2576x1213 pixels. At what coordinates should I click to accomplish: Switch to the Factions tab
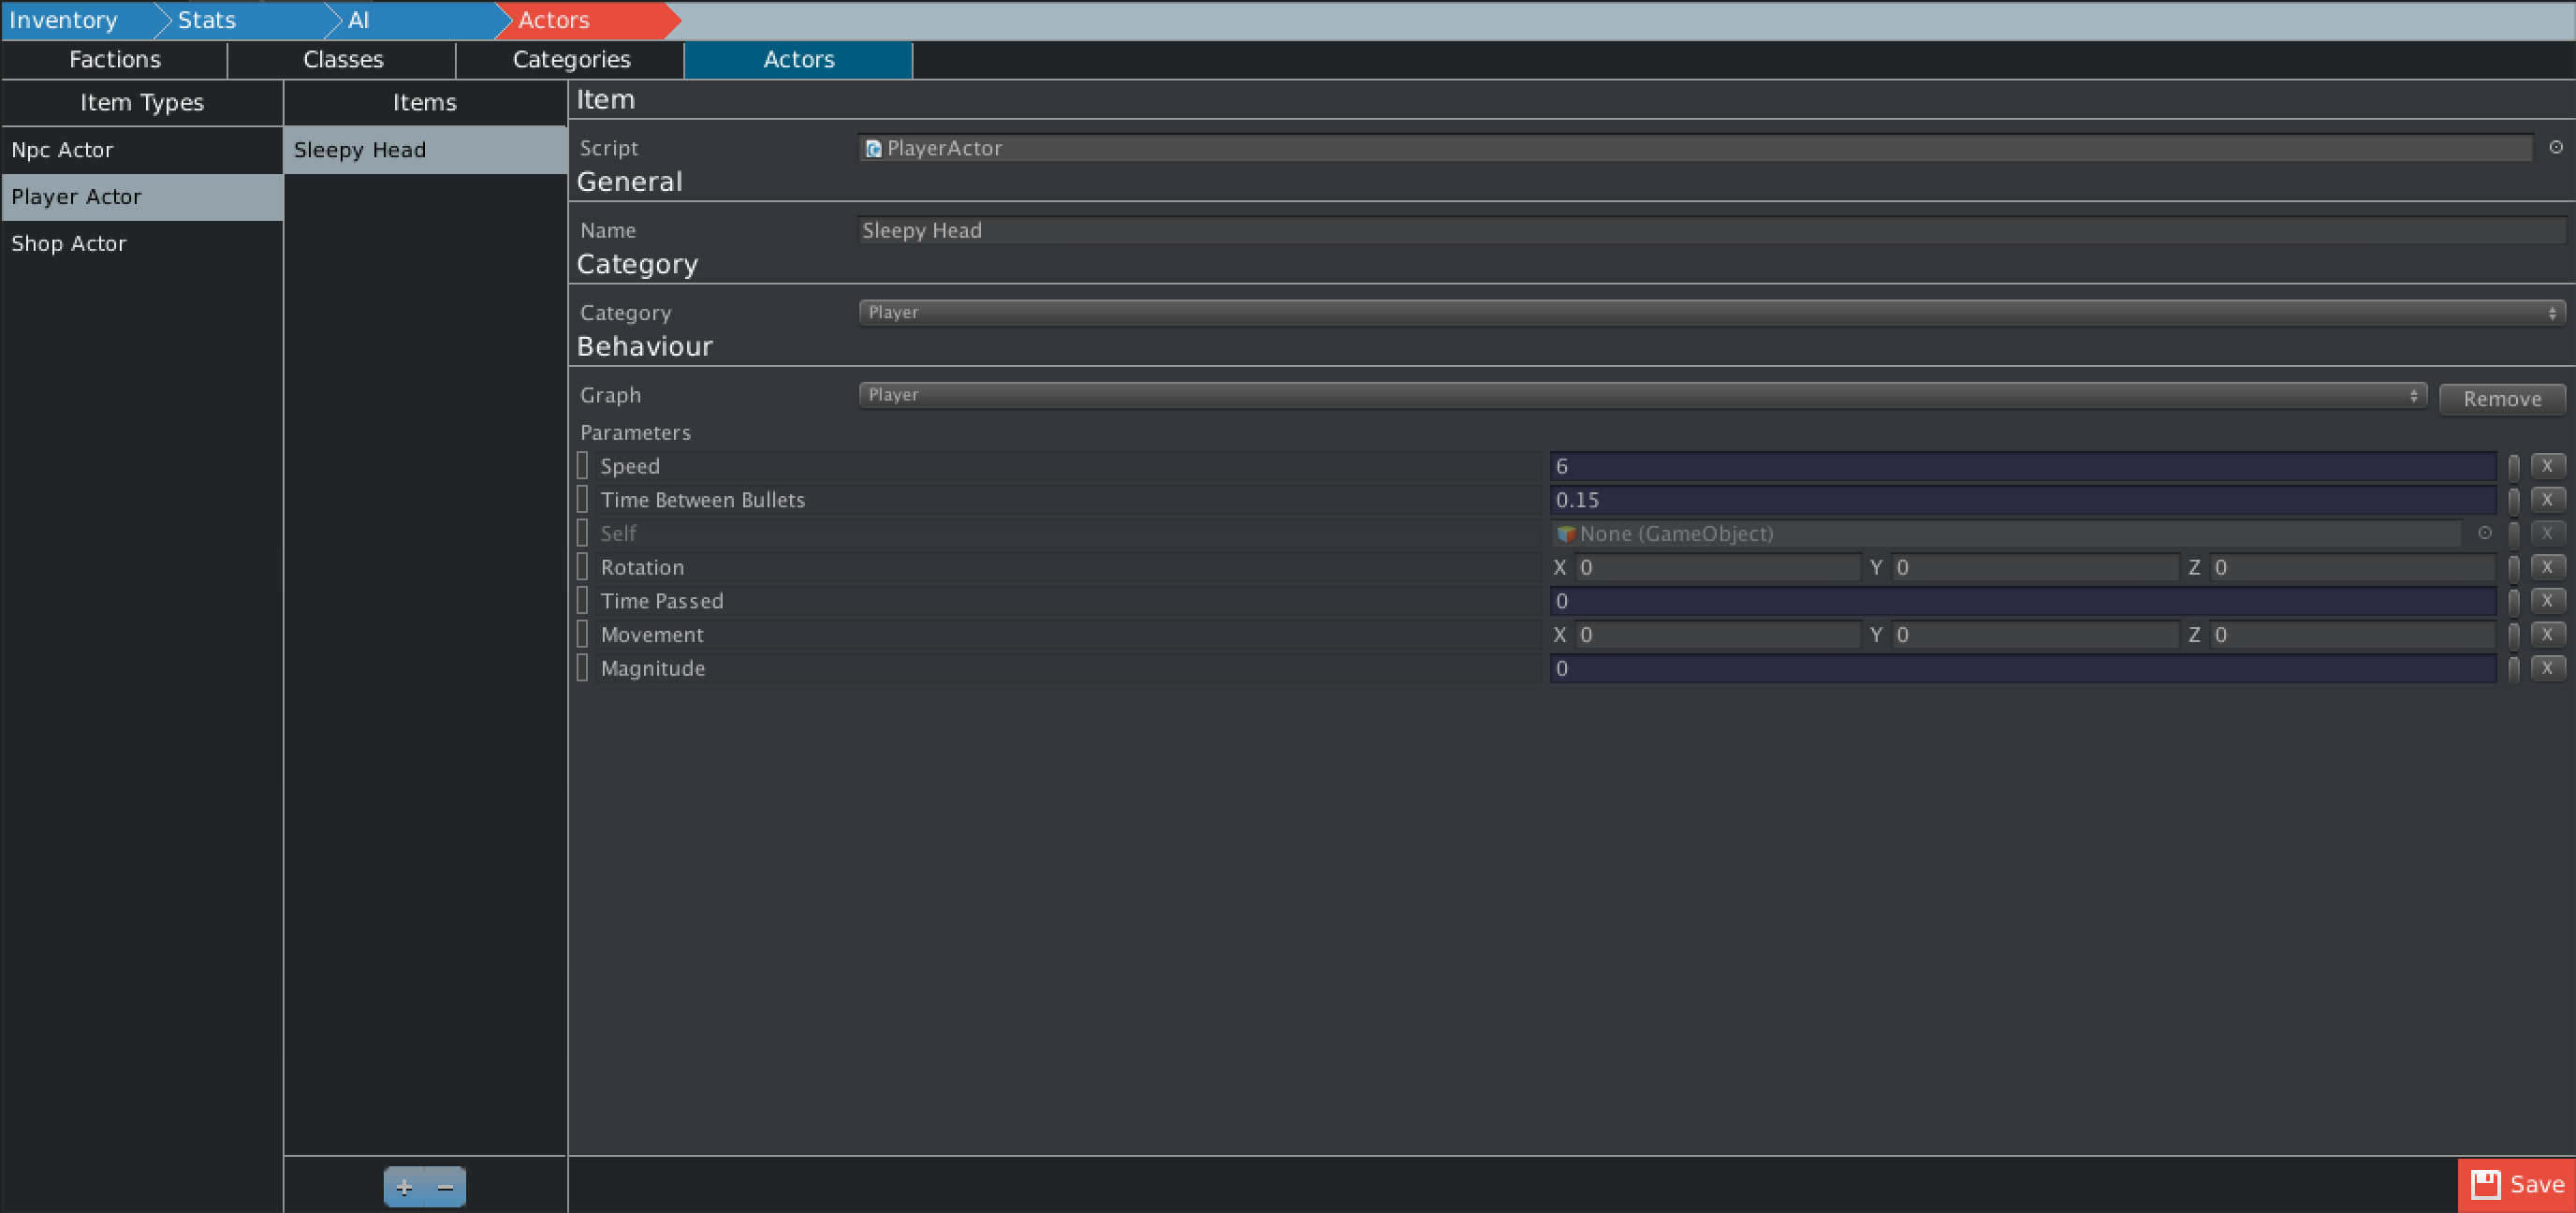115,60
